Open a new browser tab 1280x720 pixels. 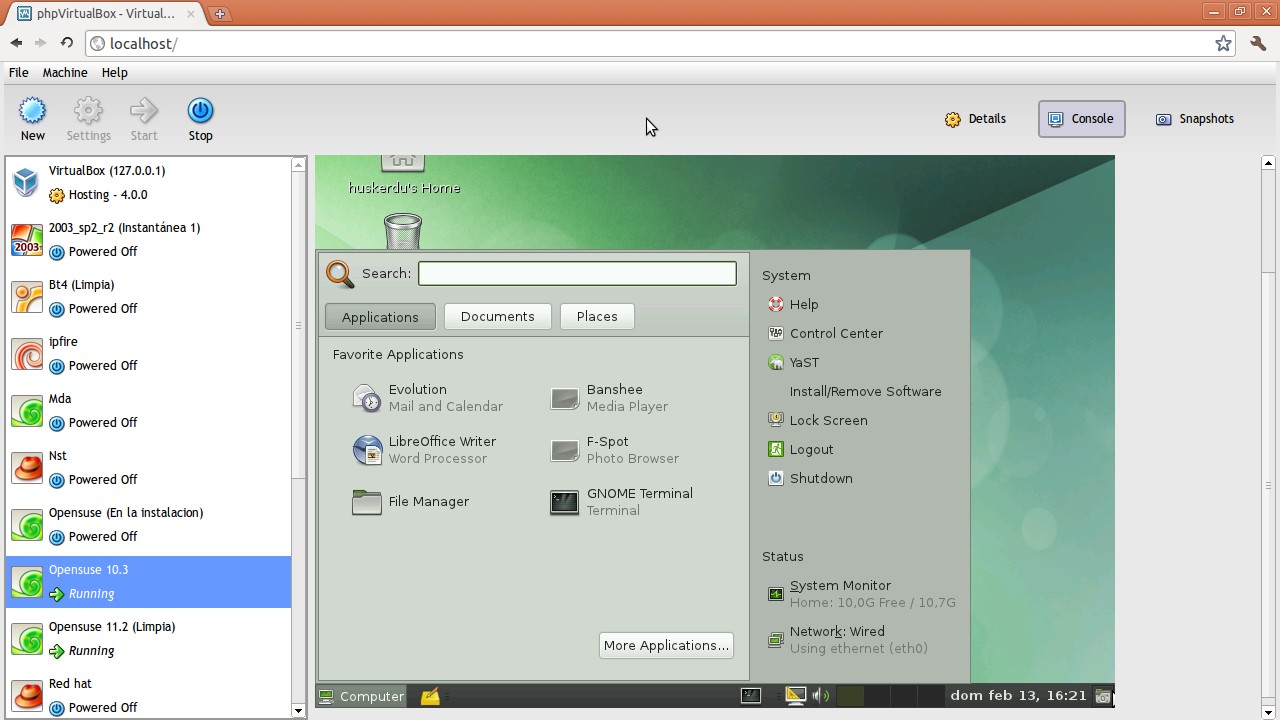coord(220,14)
